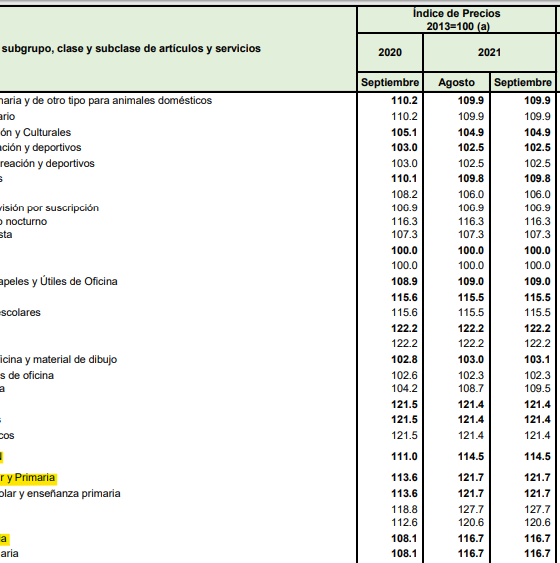Click the value 102.8 in material de dibujo row
The image size is (560, 563).
pos(404,359)
